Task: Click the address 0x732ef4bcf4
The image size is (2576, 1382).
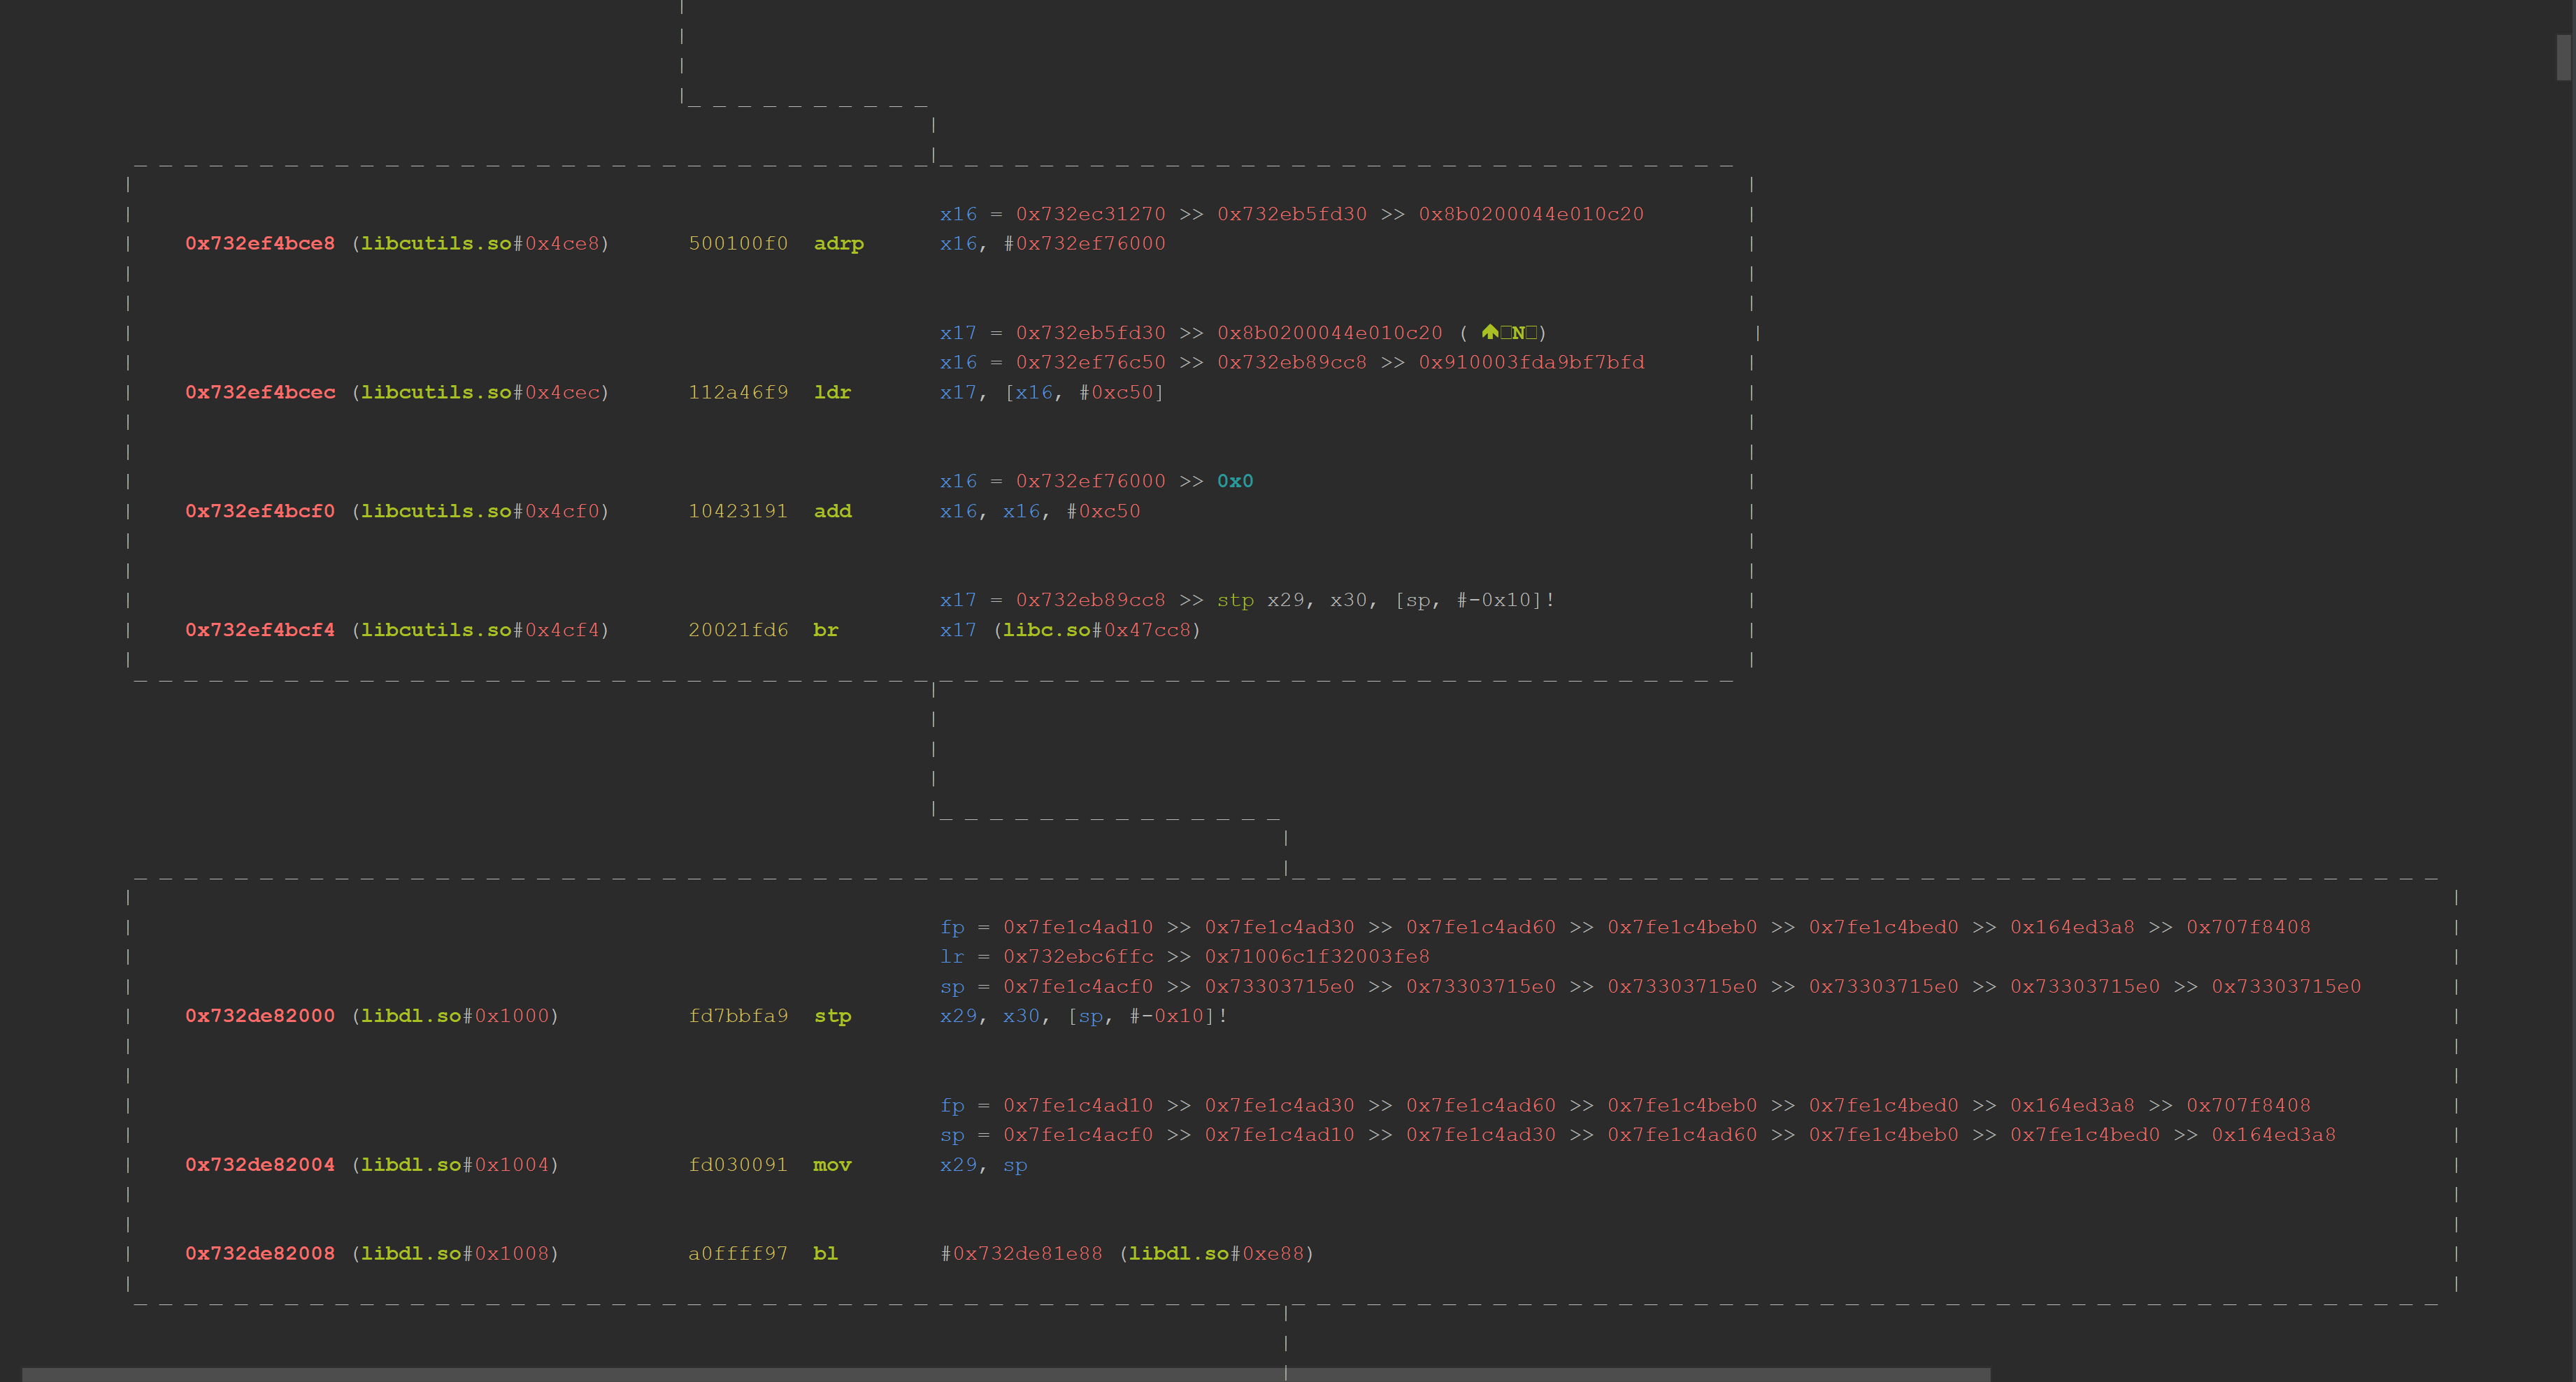Action: pyautogui.click(x=260, y=631)
